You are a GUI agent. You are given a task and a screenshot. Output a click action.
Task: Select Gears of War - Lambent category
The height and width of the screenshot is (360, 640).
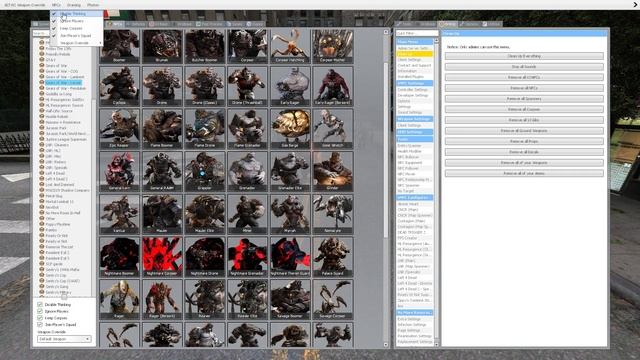[65, 77]
